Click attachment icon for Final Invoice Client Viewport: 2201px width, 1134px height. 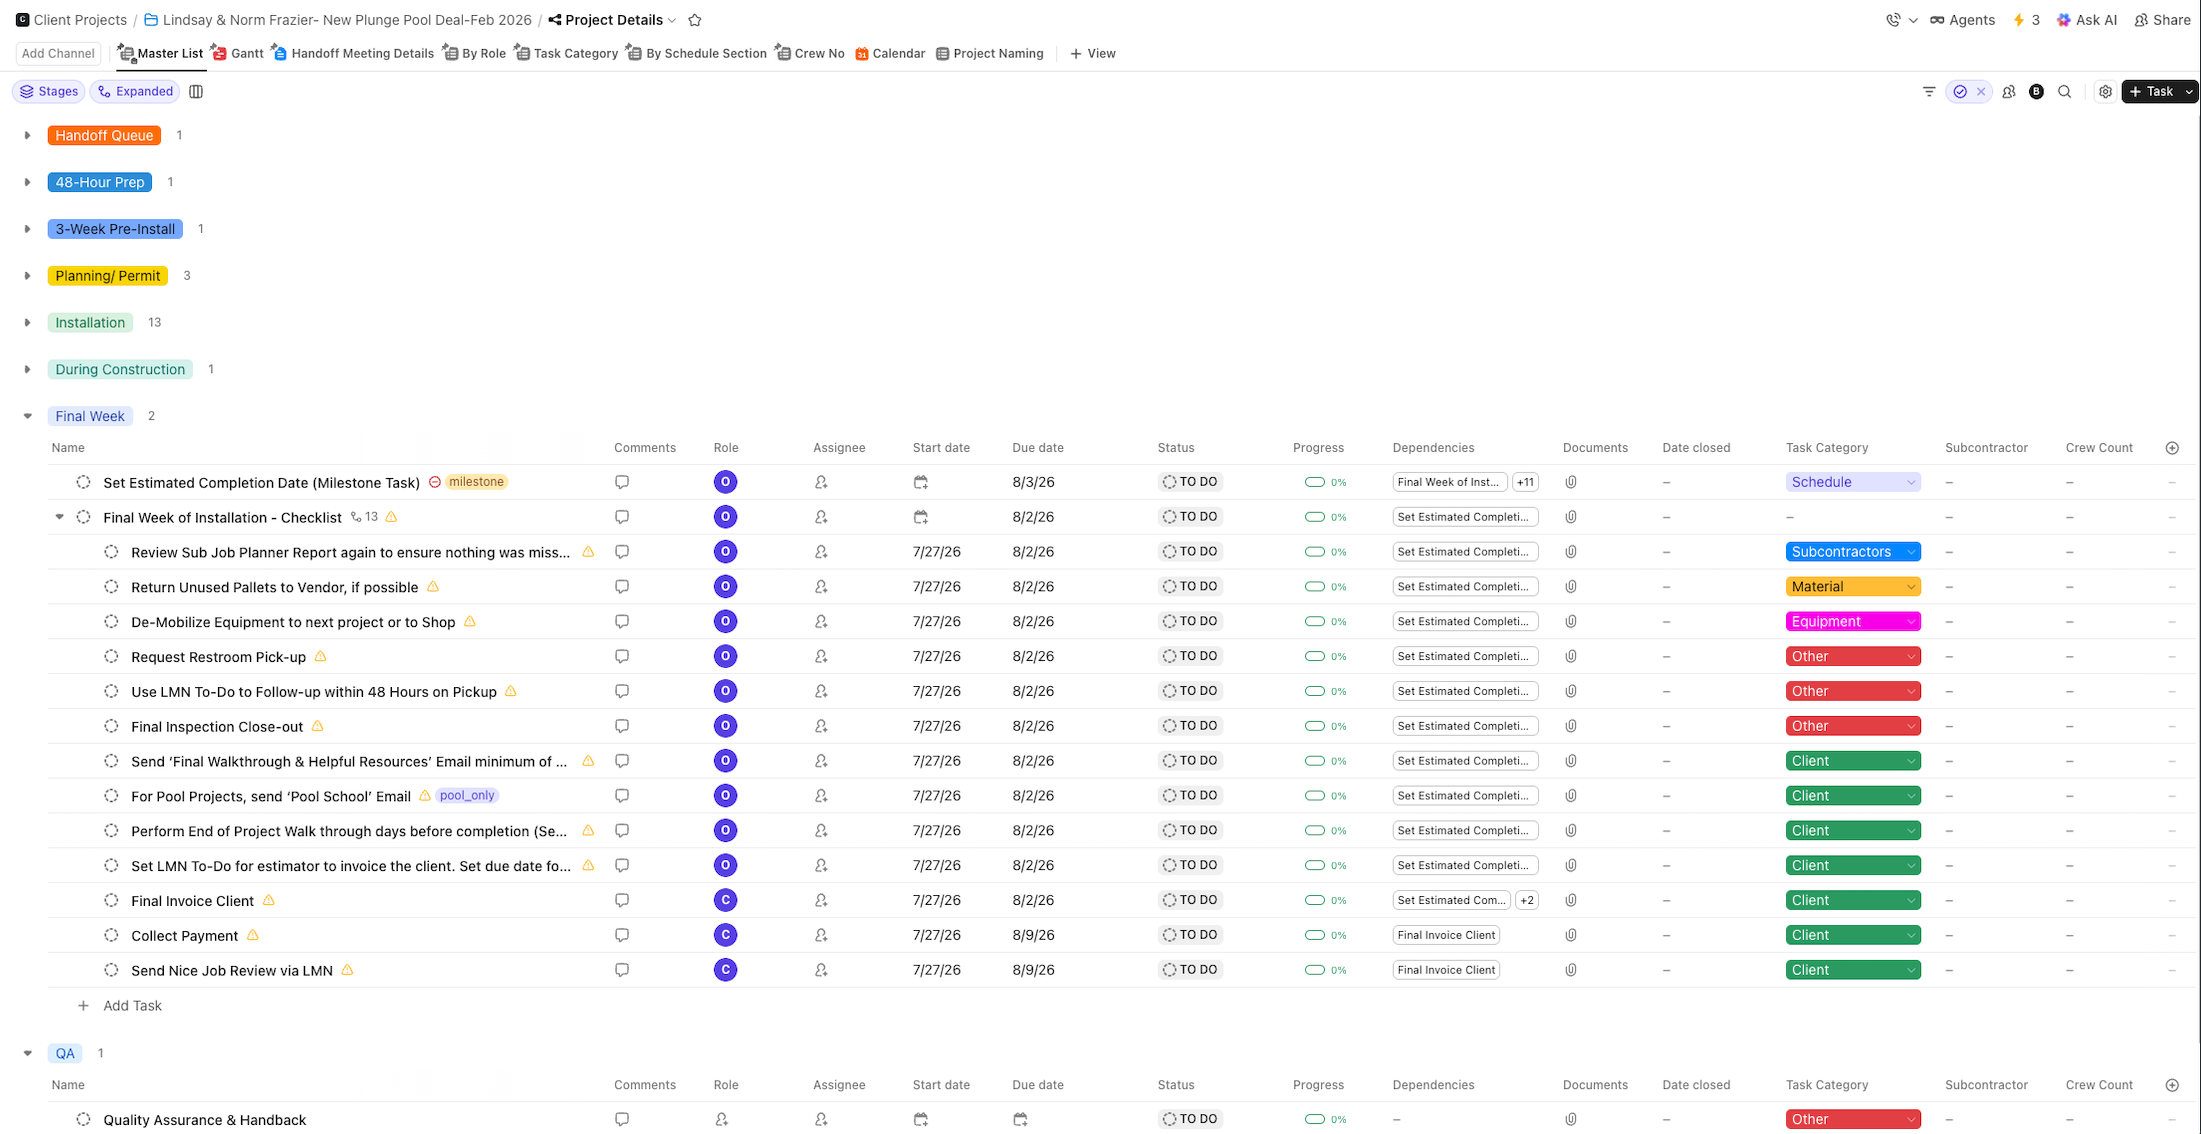pyautogui.click(x=1571, y=900)
